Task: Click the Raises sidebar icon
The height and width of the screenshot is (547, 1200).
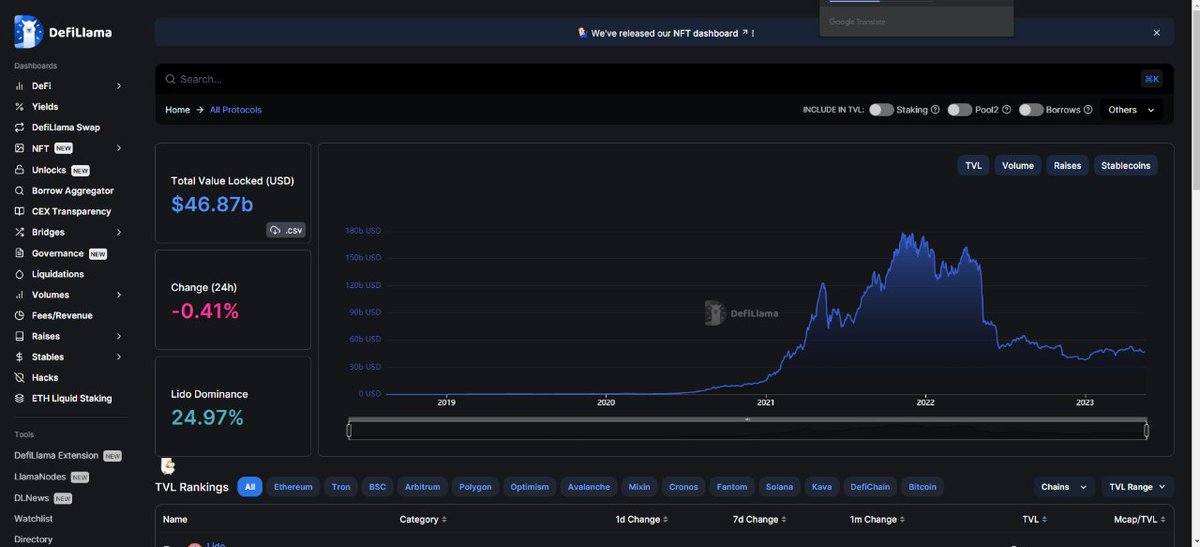Action: pos(19,337)
